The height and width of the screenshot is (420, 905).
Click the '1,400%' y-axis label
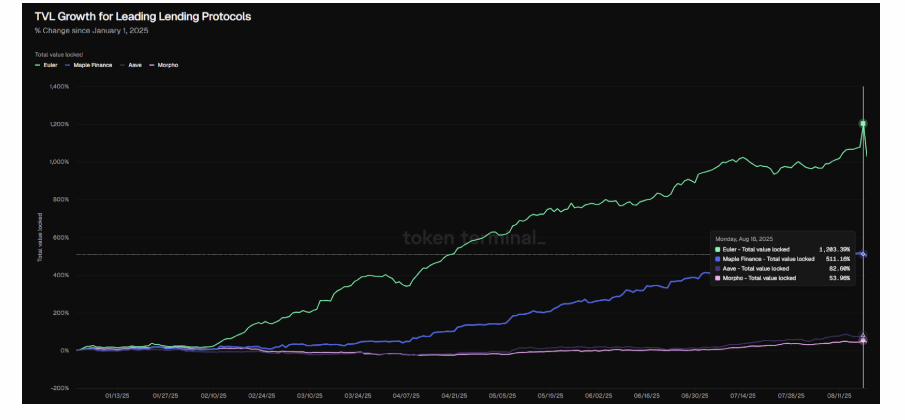(61, 87)
